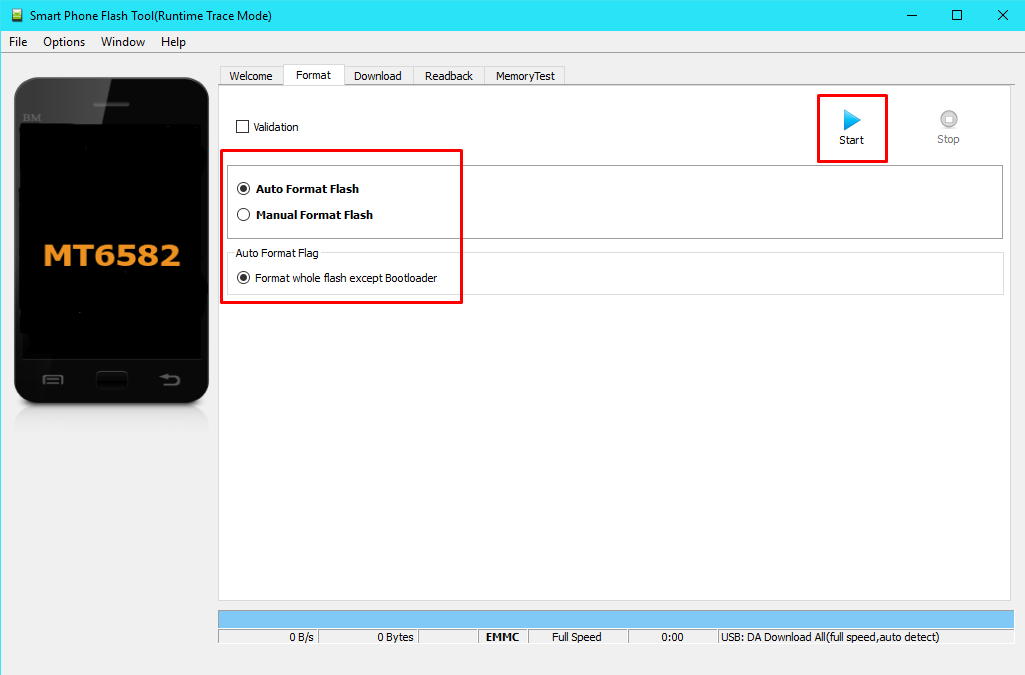Go to the Download tab

point(377,76)
